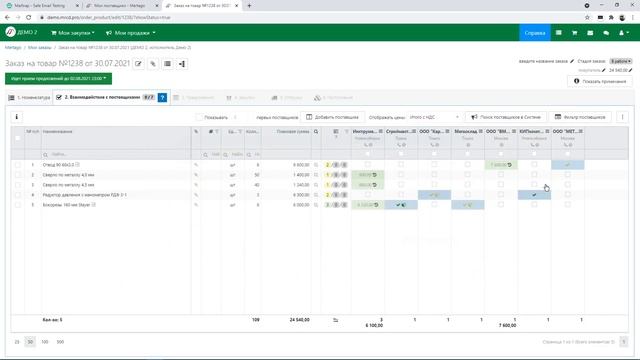Open the column menu icon of Стройинвест supplier

[x=414, y=131]
